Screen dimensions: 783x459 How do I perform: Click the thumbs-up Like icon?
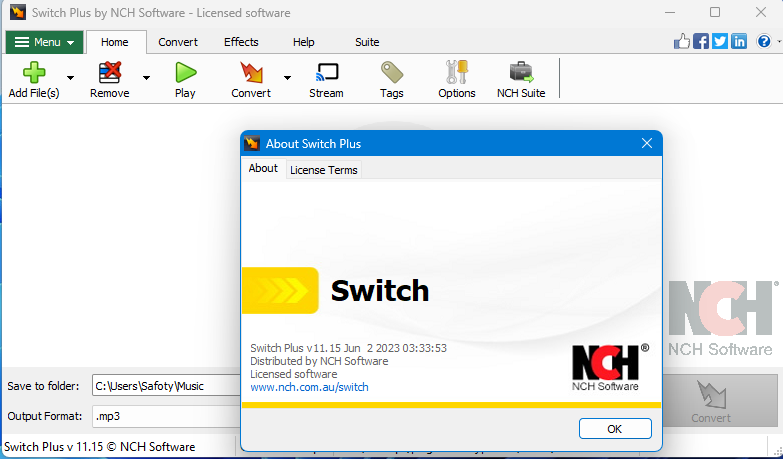pos(683,41)
